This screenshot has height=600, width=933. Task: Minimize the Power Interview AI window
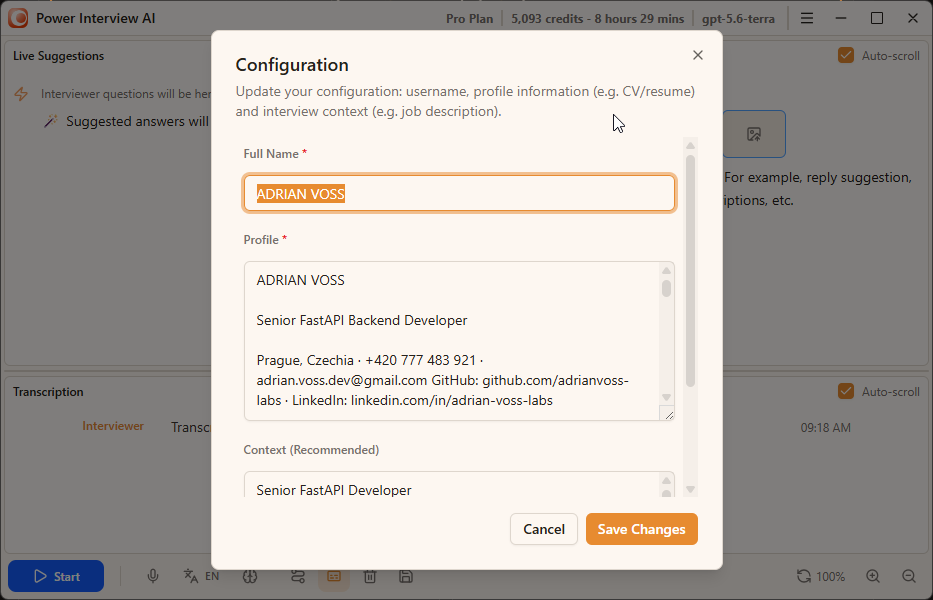coord(841,18)
